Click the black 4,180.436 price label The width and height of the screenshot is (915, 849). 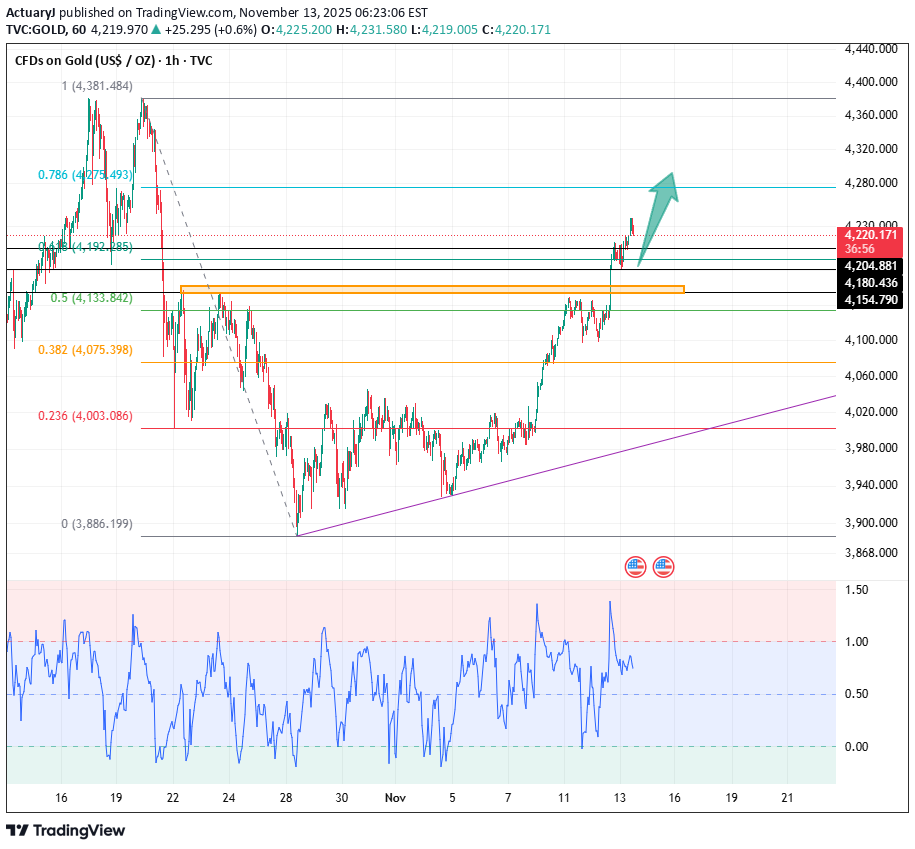(871, 284)
